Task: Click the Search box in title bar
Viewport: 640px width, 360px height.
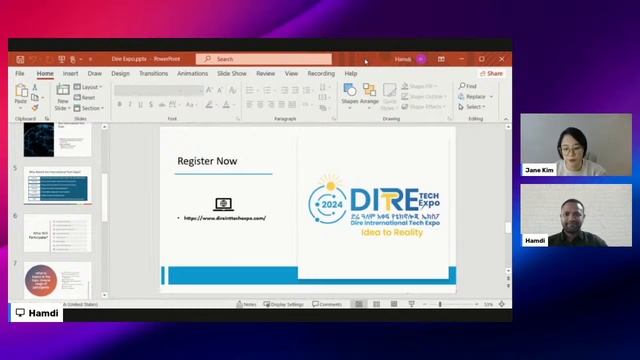Action: click(264, 59)
